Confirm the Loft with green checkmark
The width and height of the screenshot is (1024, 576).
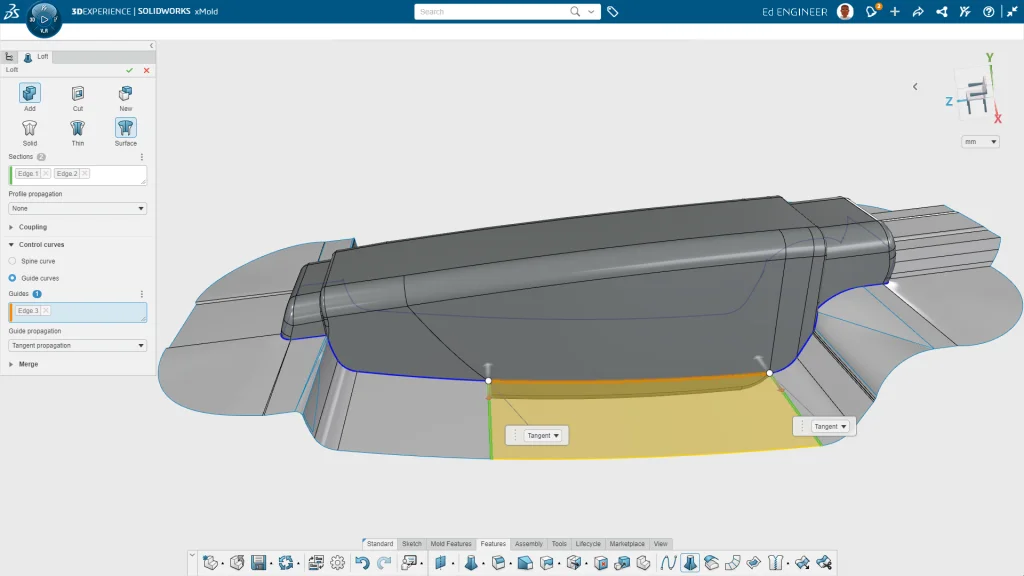pyautogui.click(x=129, y=70)
